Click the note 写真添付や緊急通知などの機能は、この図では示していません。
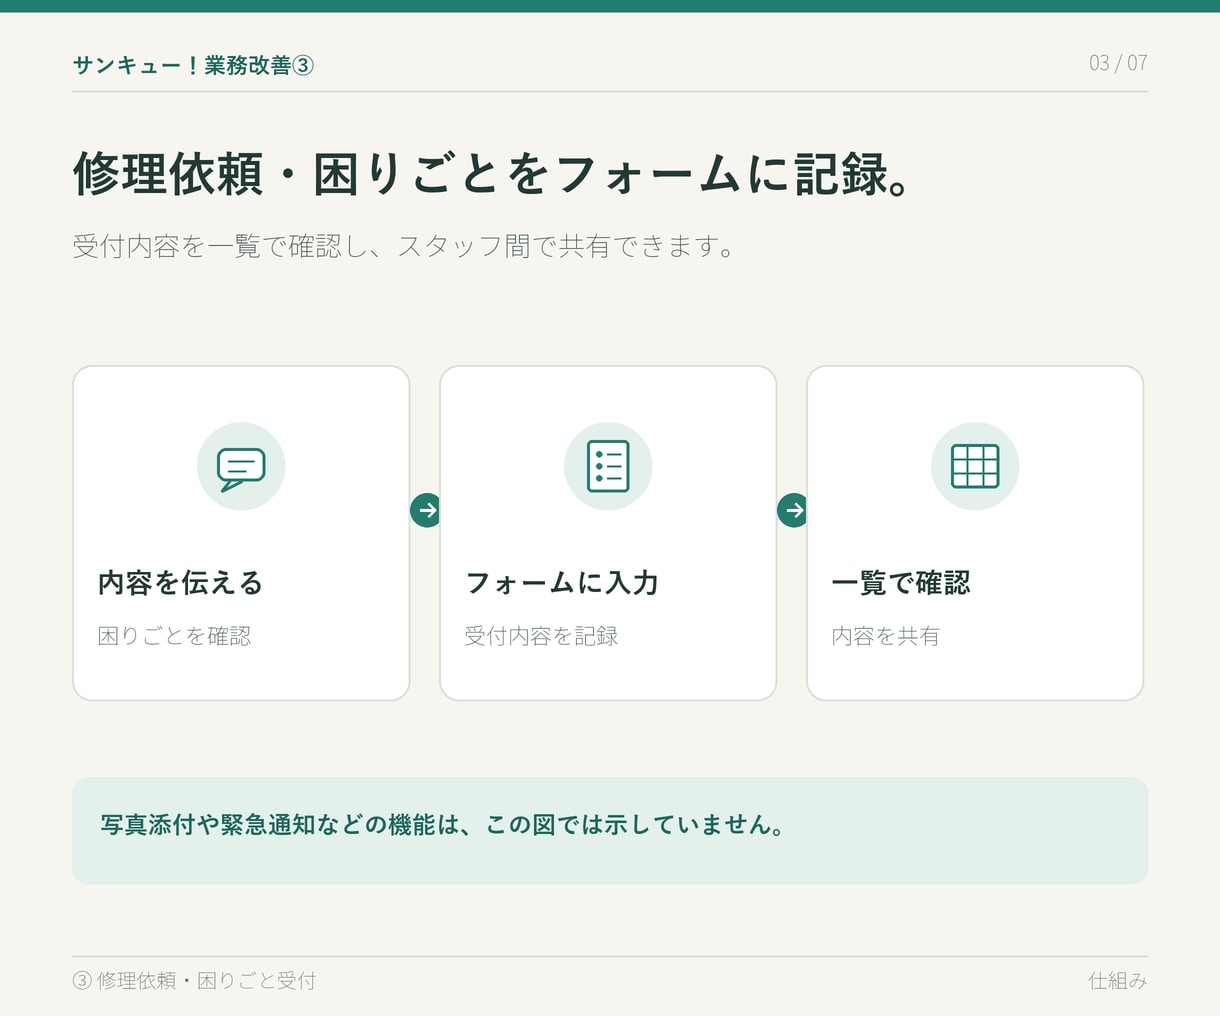The height and width of the screenshot is (1016, 1220). tap(441, 825)
